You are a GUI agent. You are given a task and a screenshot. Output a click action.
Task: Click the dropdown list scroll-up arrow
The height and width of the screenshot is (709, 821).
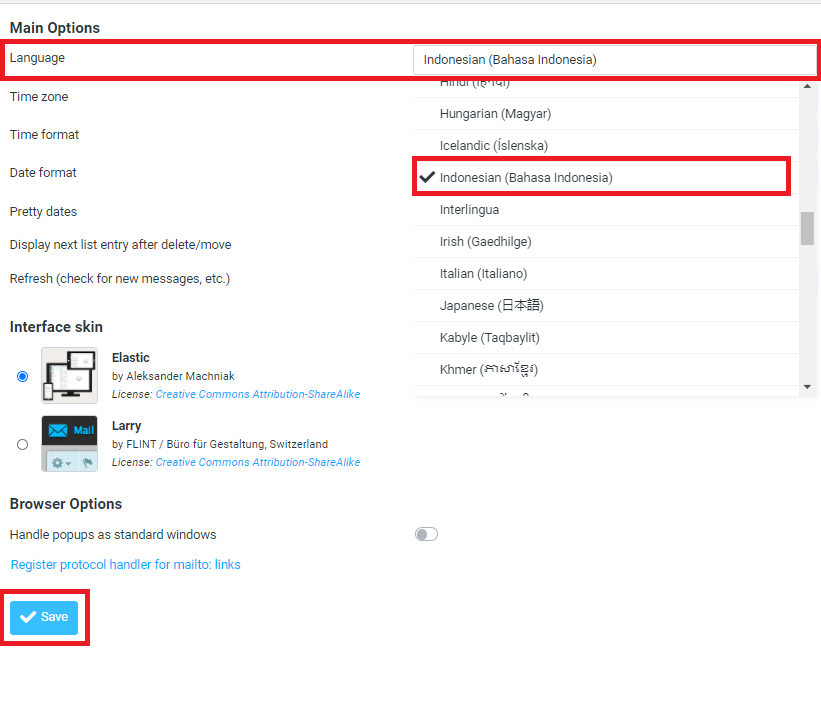807,87
